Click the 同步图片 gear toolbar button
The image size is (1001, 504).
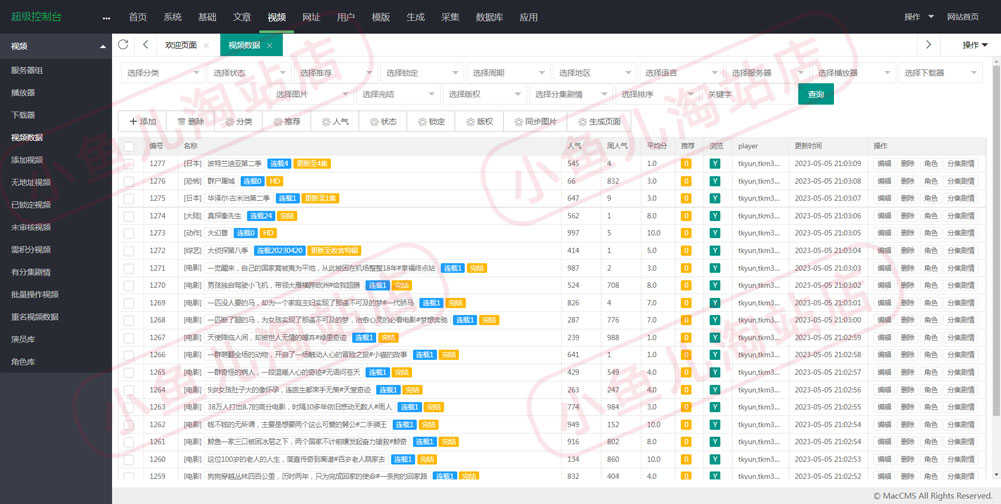pyautogui.click(x=535, y=121)
